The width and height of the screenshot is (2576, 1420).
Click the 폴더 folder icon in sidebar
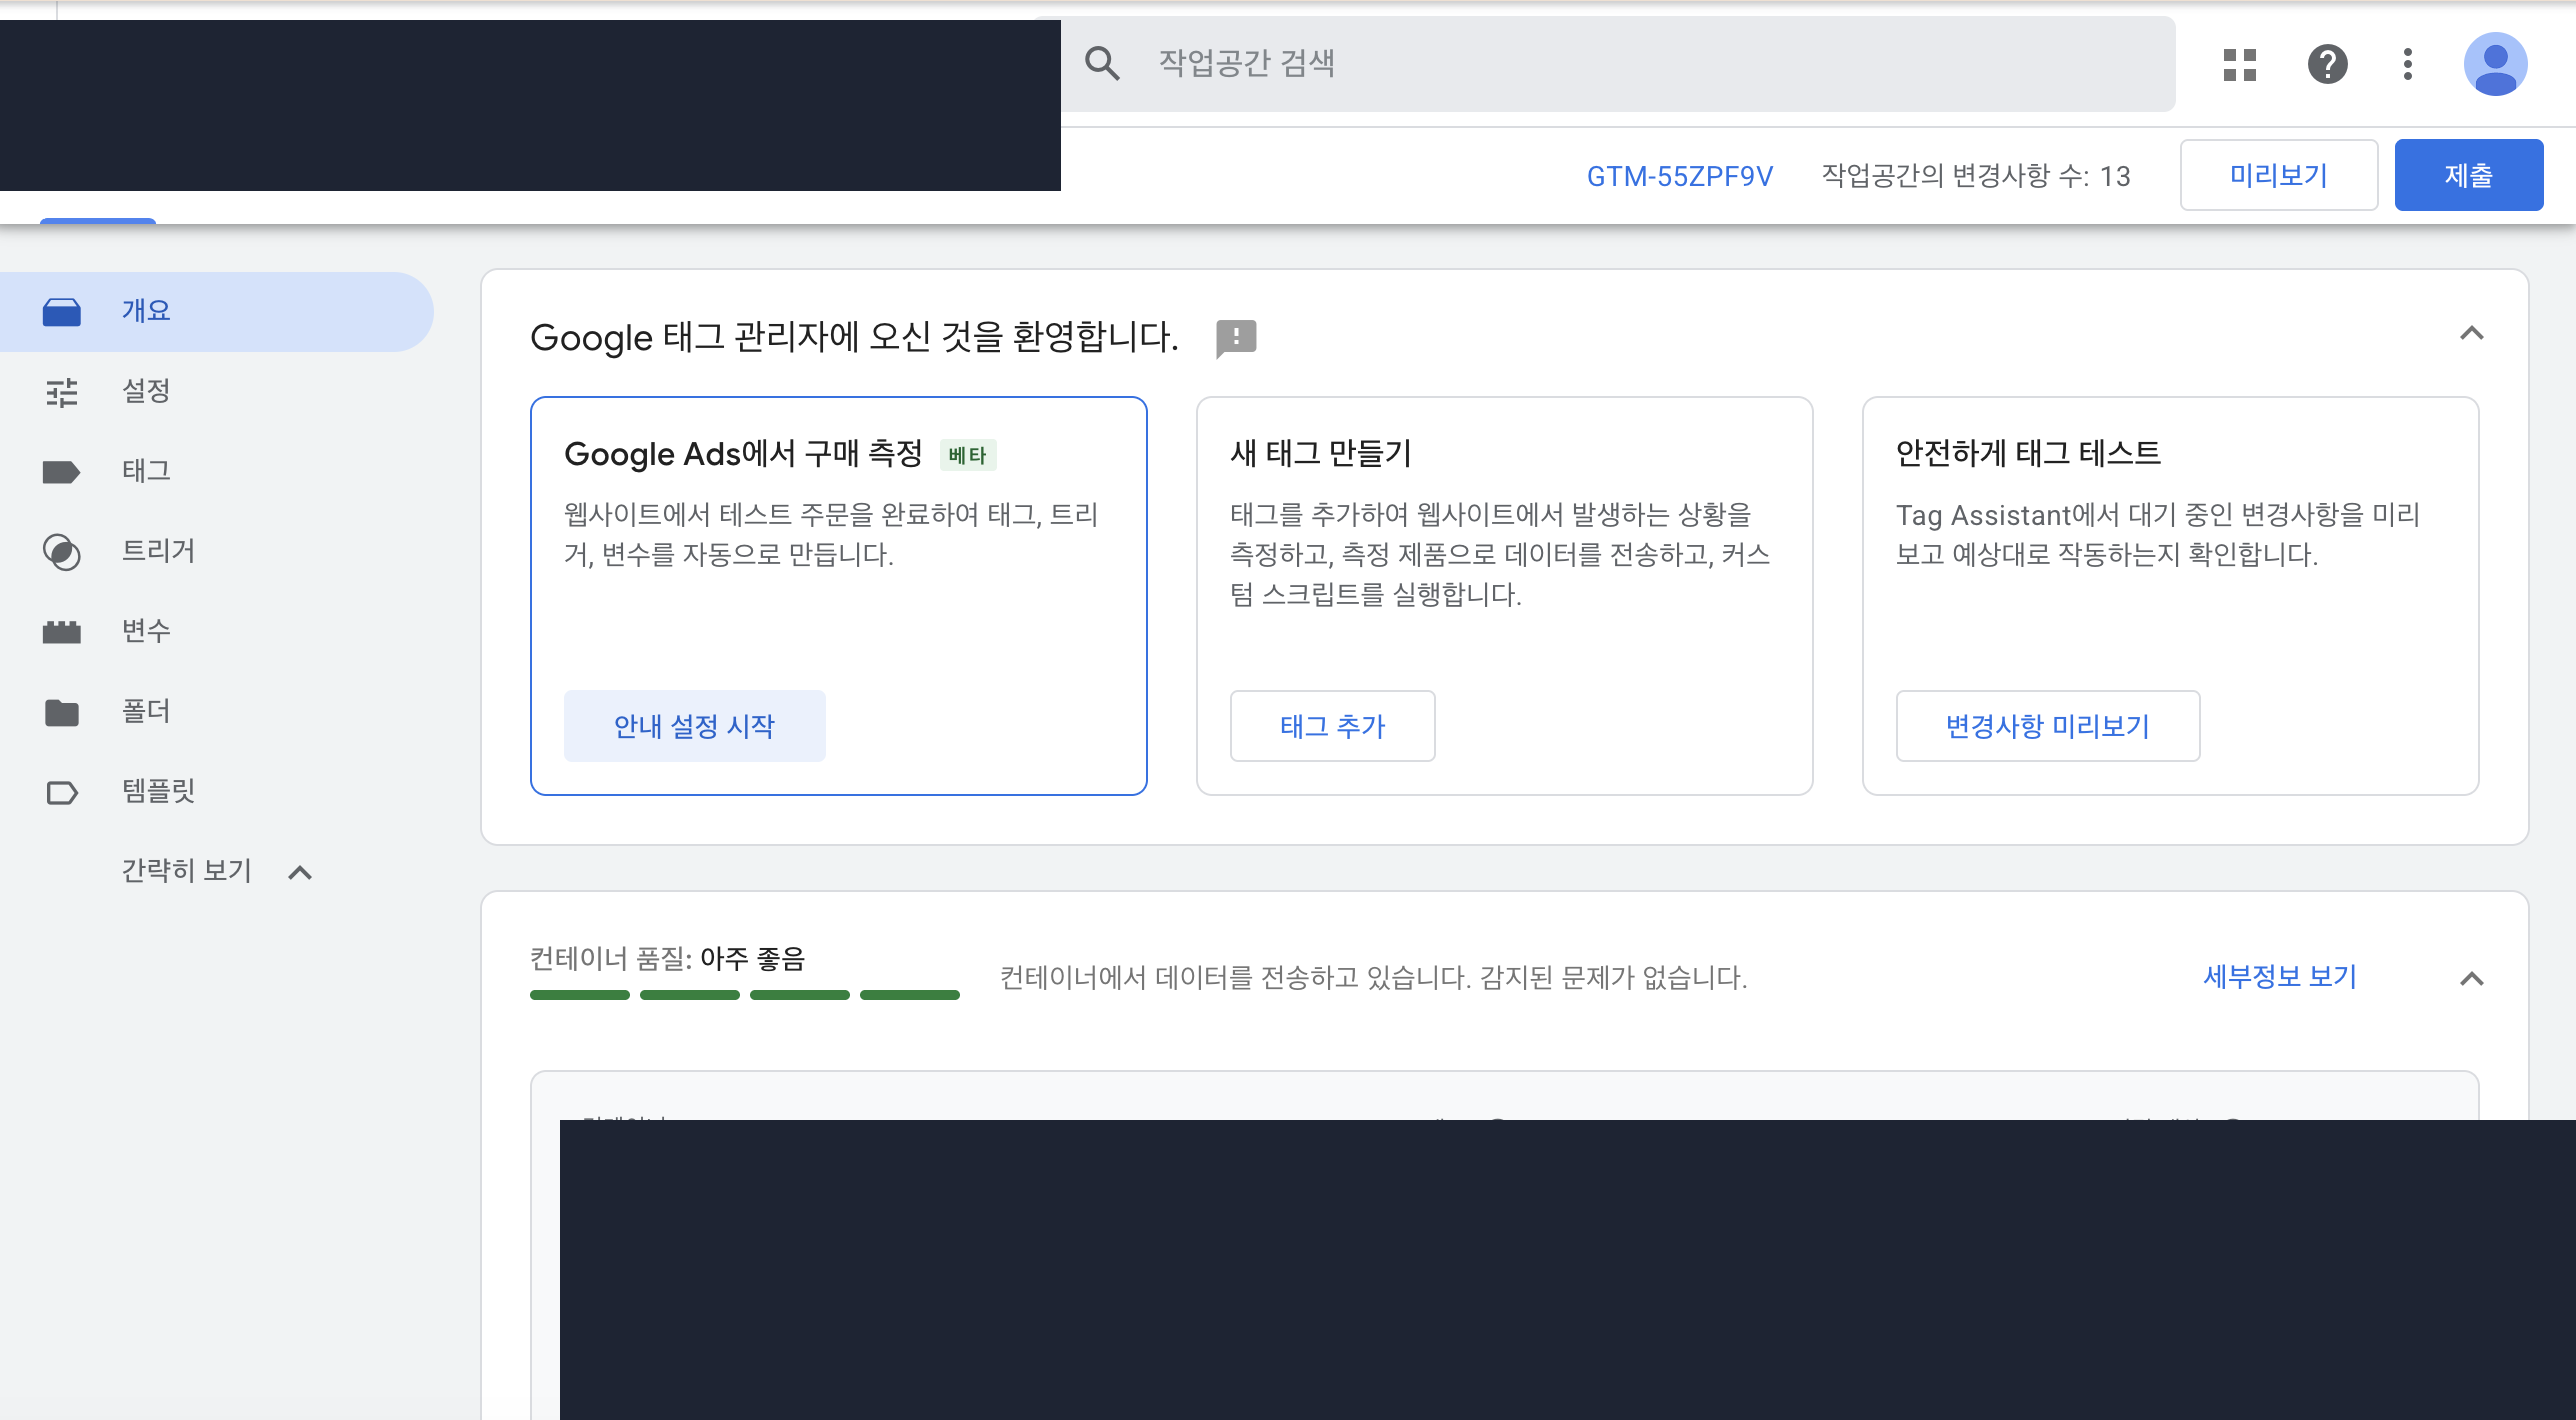point(62,712)
